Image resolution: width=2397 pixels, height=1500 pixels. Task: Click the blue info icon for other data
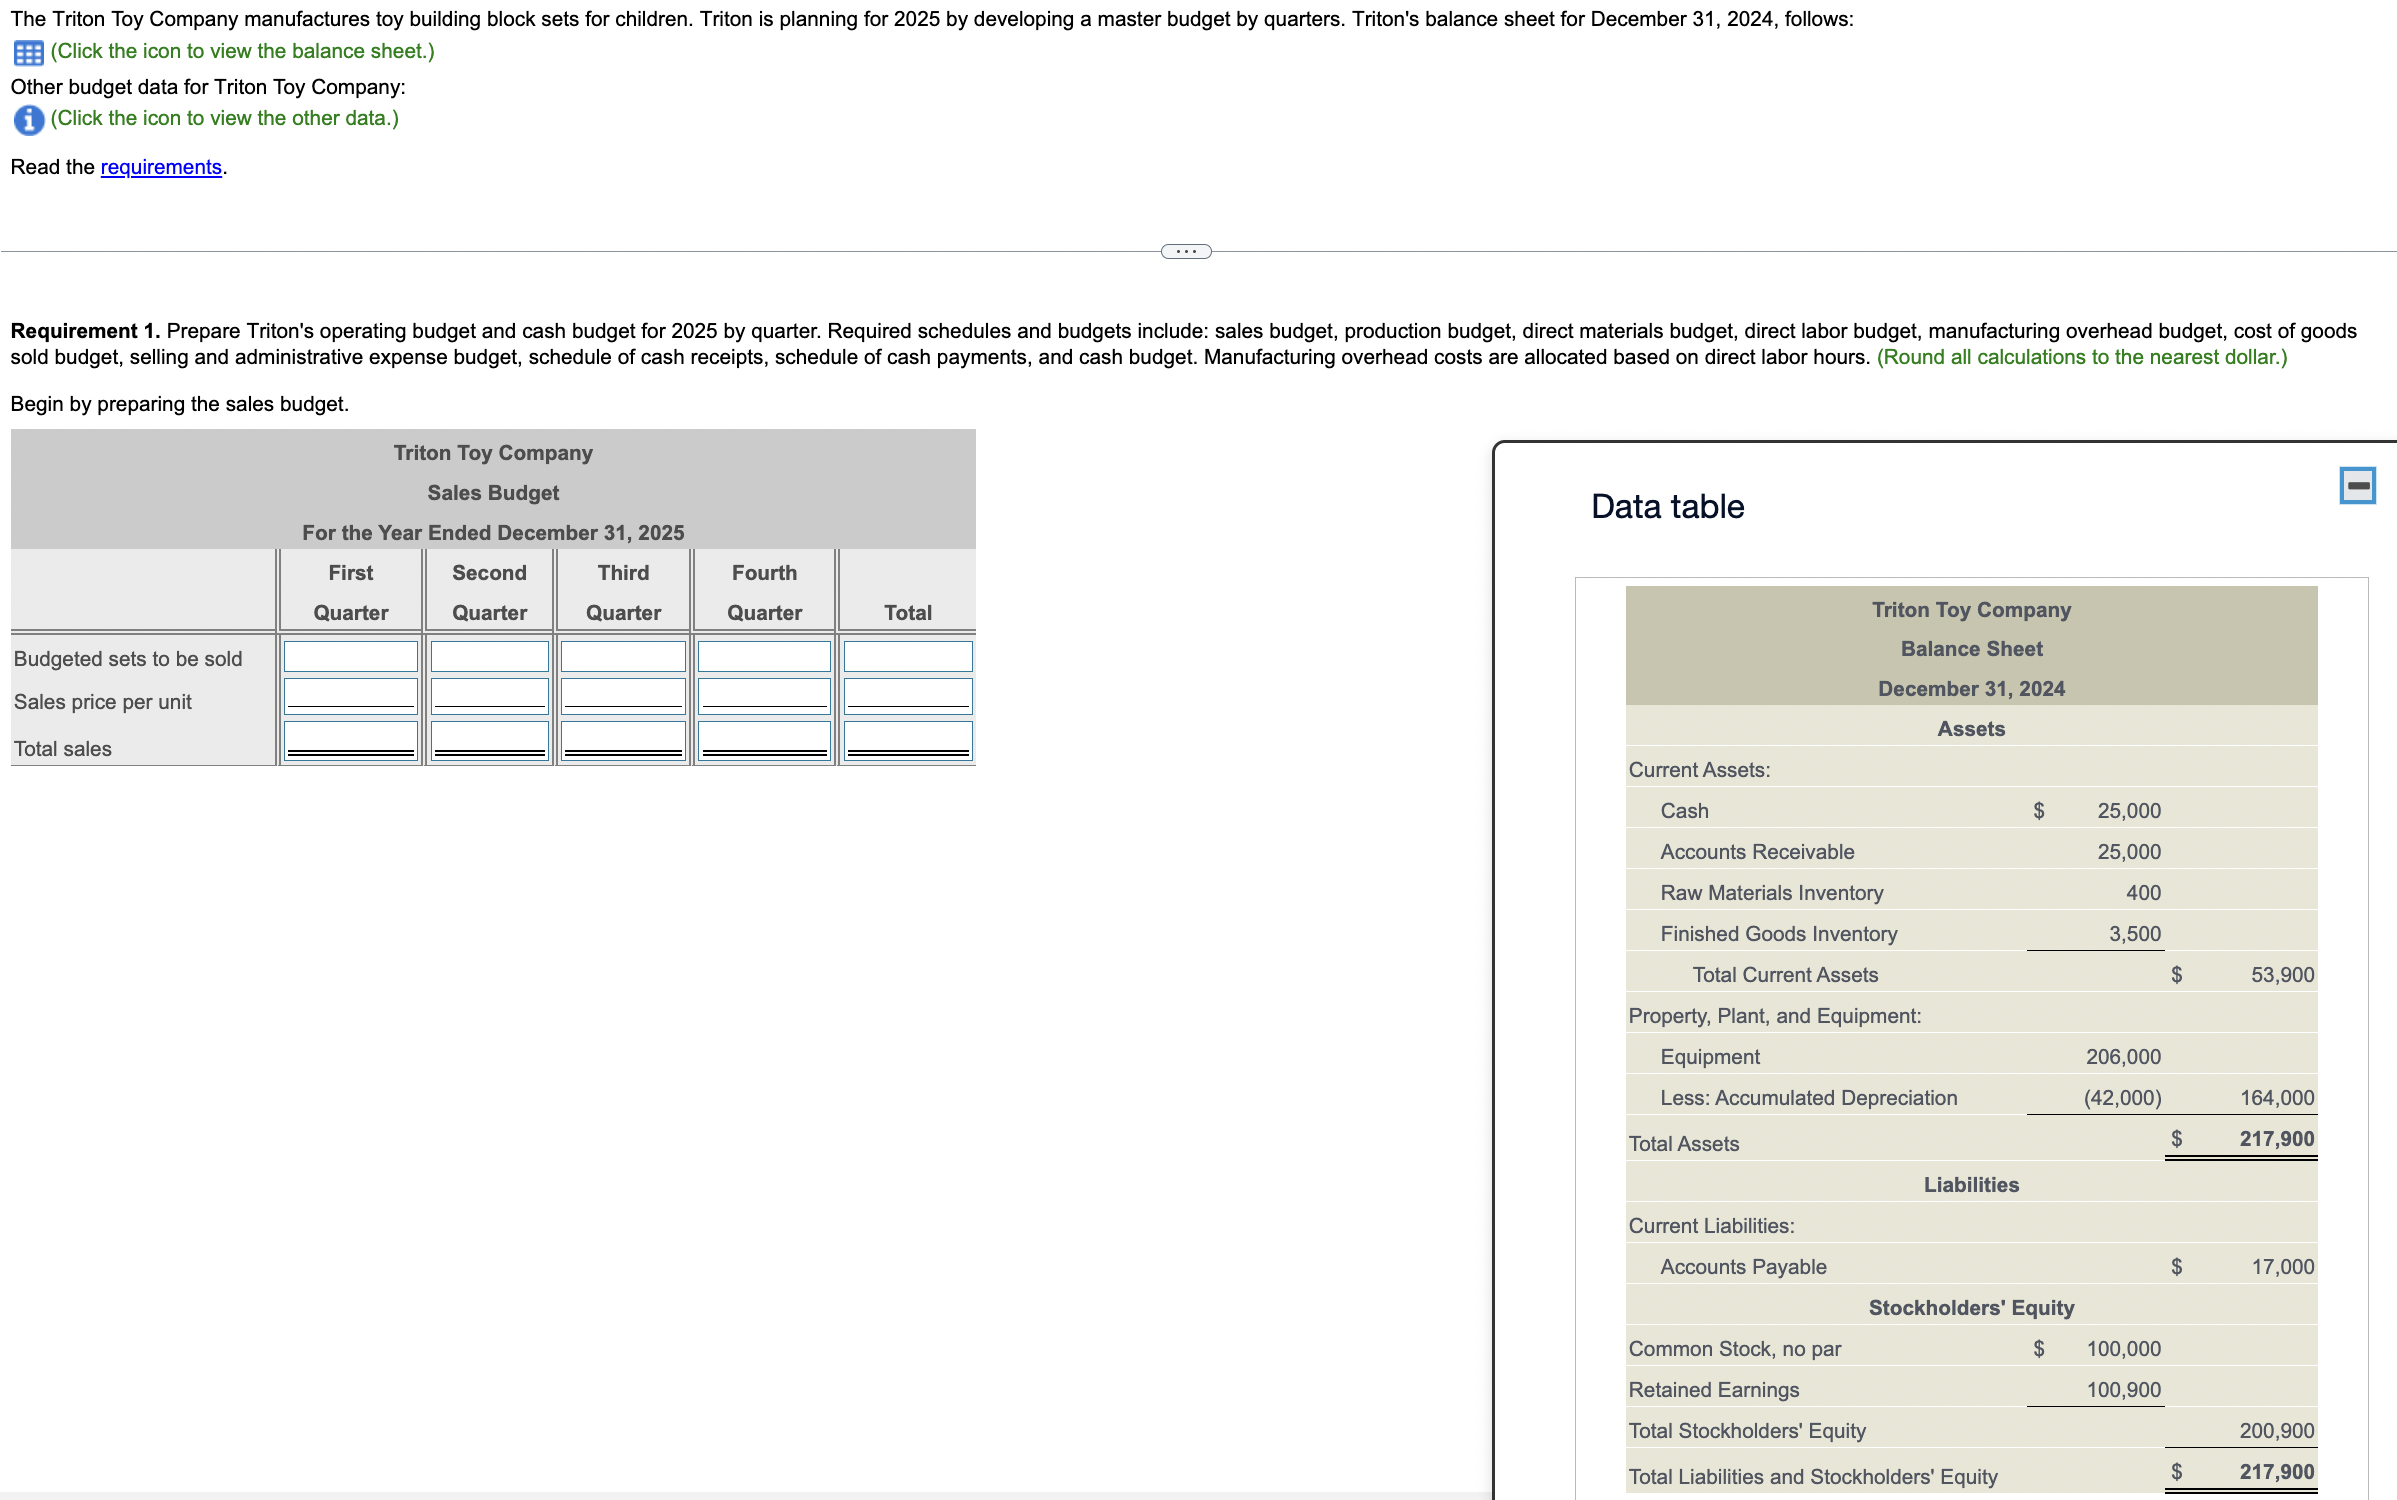tap(28, 120)
